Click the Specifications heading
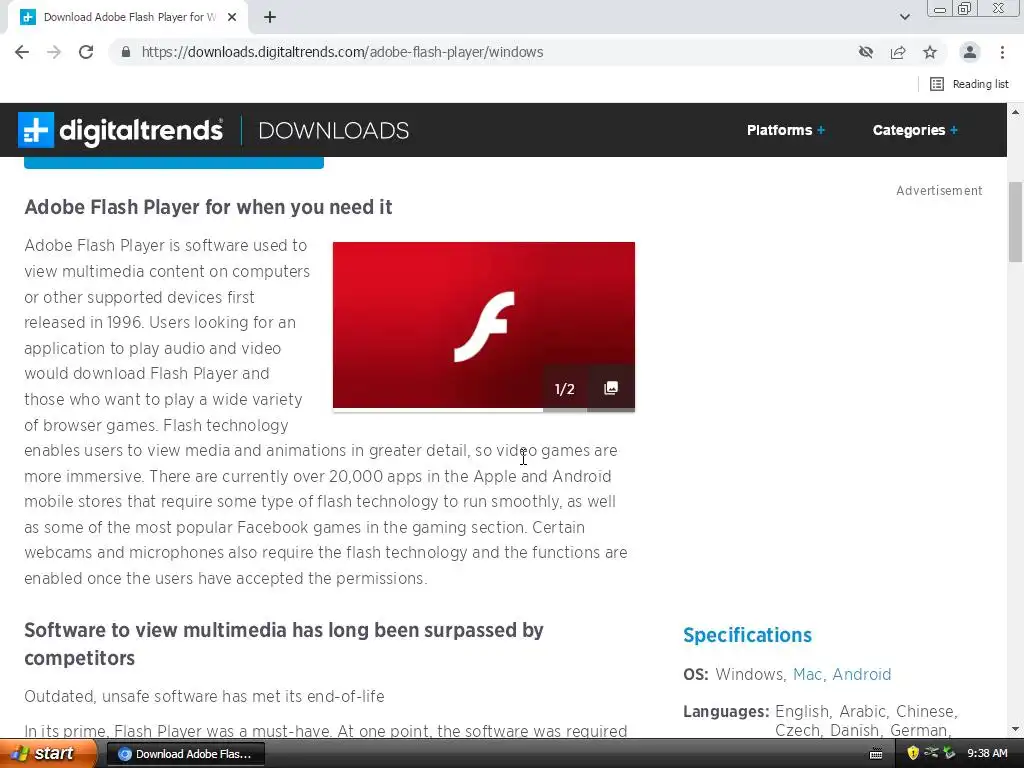 coord(747,635)
